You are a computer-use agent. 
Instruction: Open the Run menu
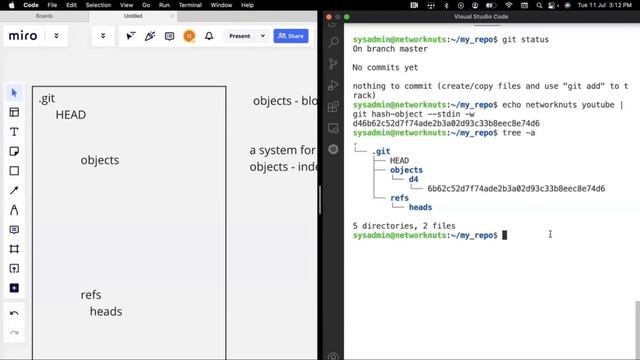tap(164, 5)
